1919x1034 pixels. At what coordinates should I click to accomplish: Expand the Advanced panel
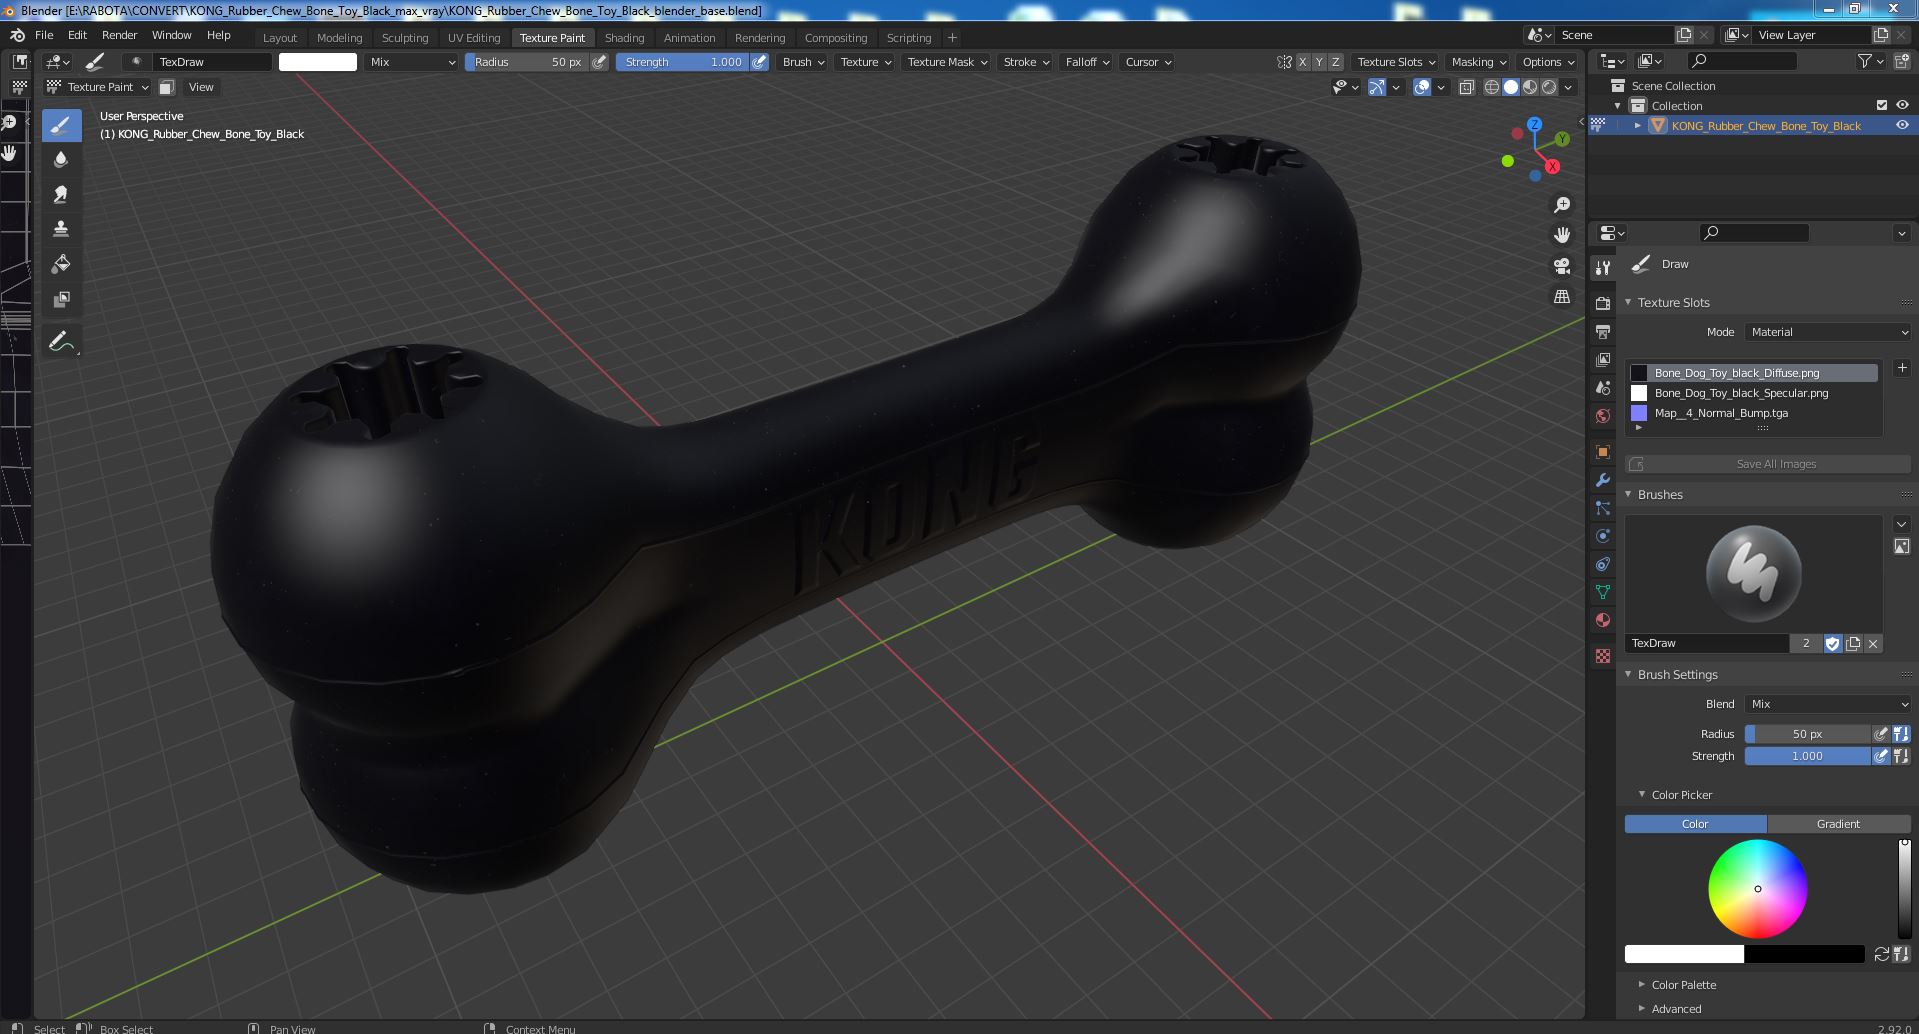click(1676, 1009)
